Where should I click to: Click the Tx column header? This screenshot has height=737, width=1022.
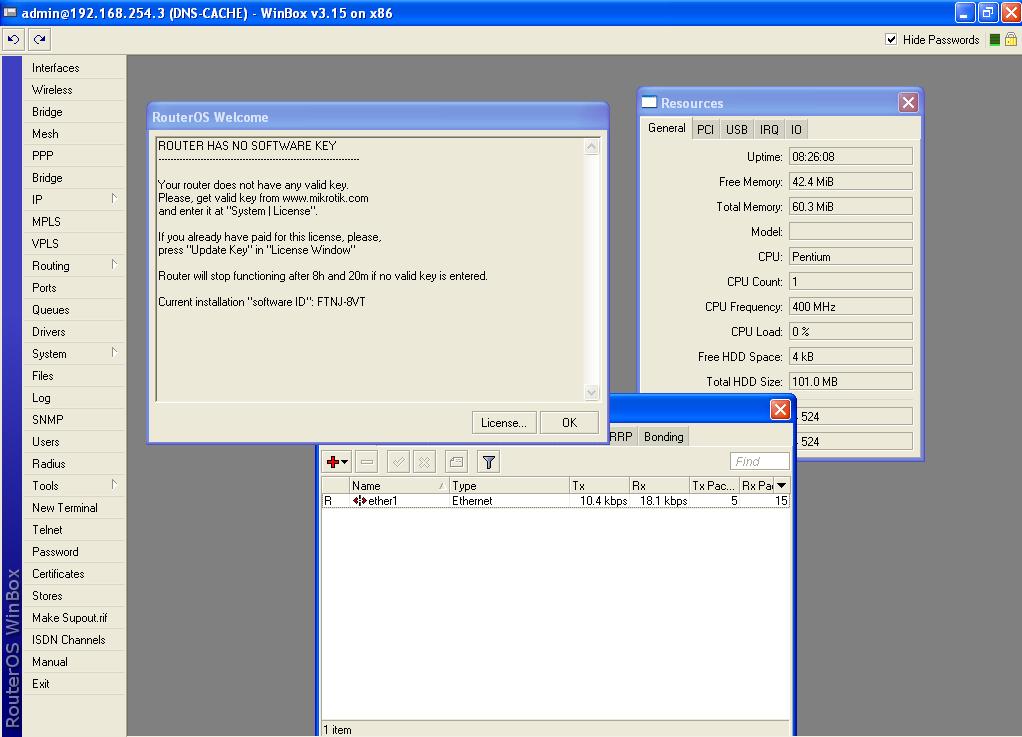click(x=599, y=485)
